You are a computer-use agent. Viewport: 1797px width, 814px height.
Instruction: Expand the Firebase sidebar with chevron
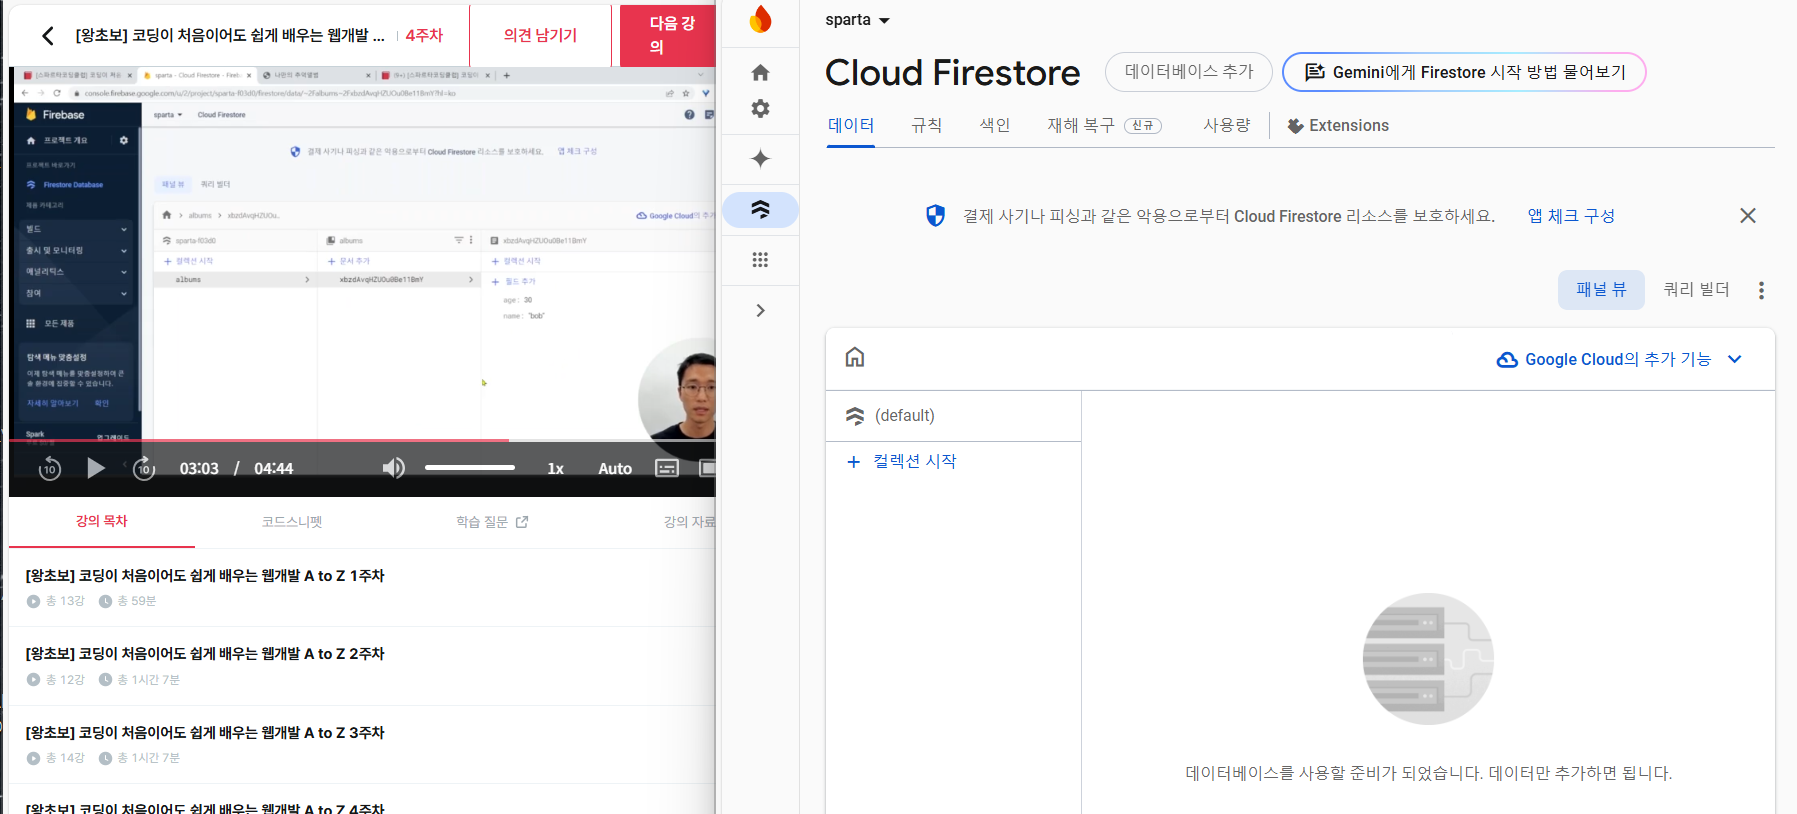click(760, 310)
